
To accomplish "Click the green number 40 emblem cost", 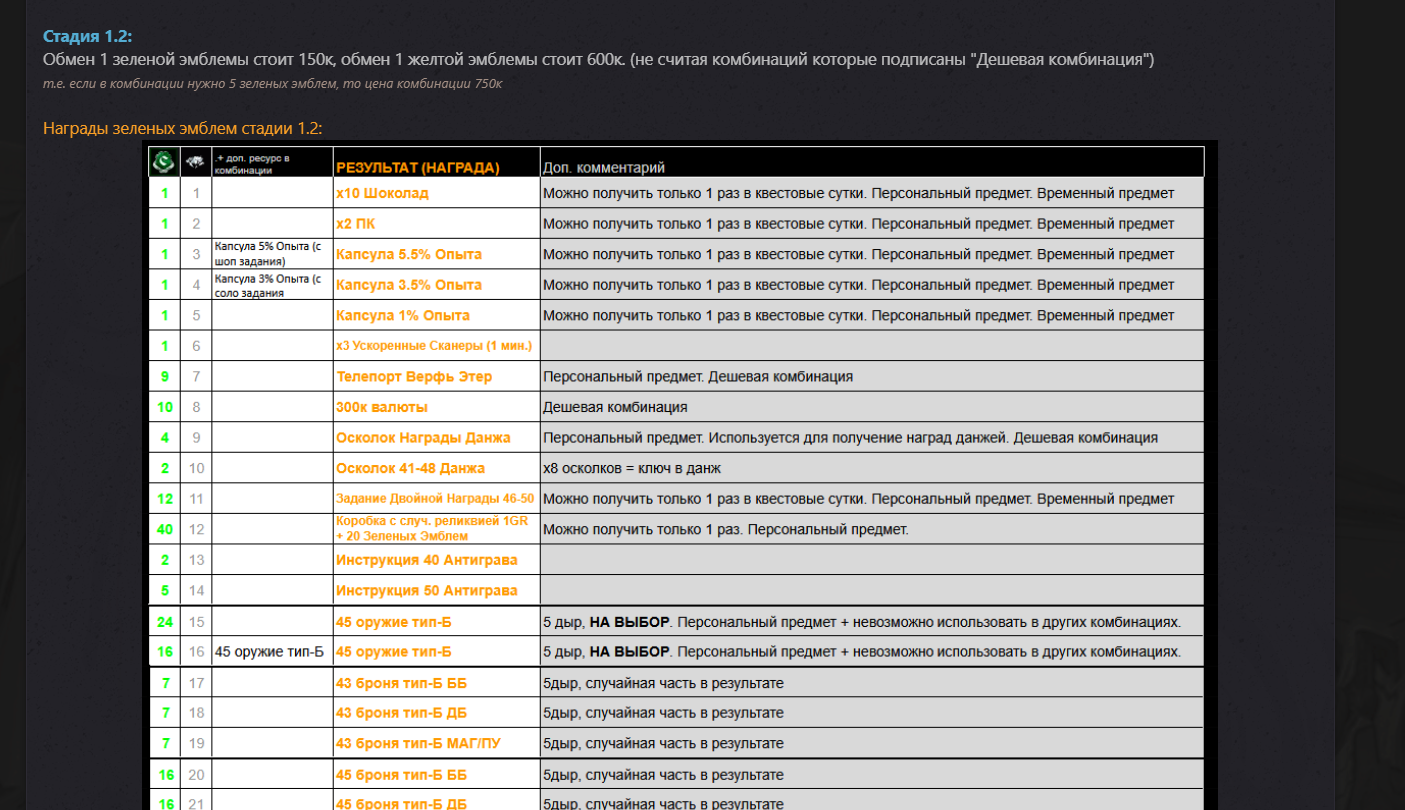I will pyautogui.click(x=164, y=530).
